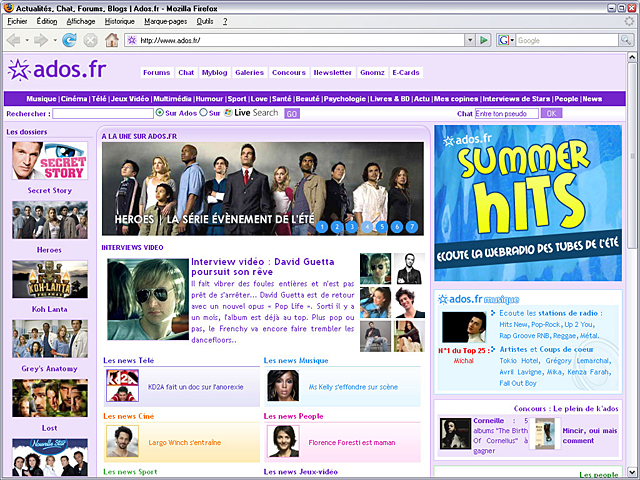Open the Affichage menu
Viewport: 640px width, 480px height.
click(81, 21)
